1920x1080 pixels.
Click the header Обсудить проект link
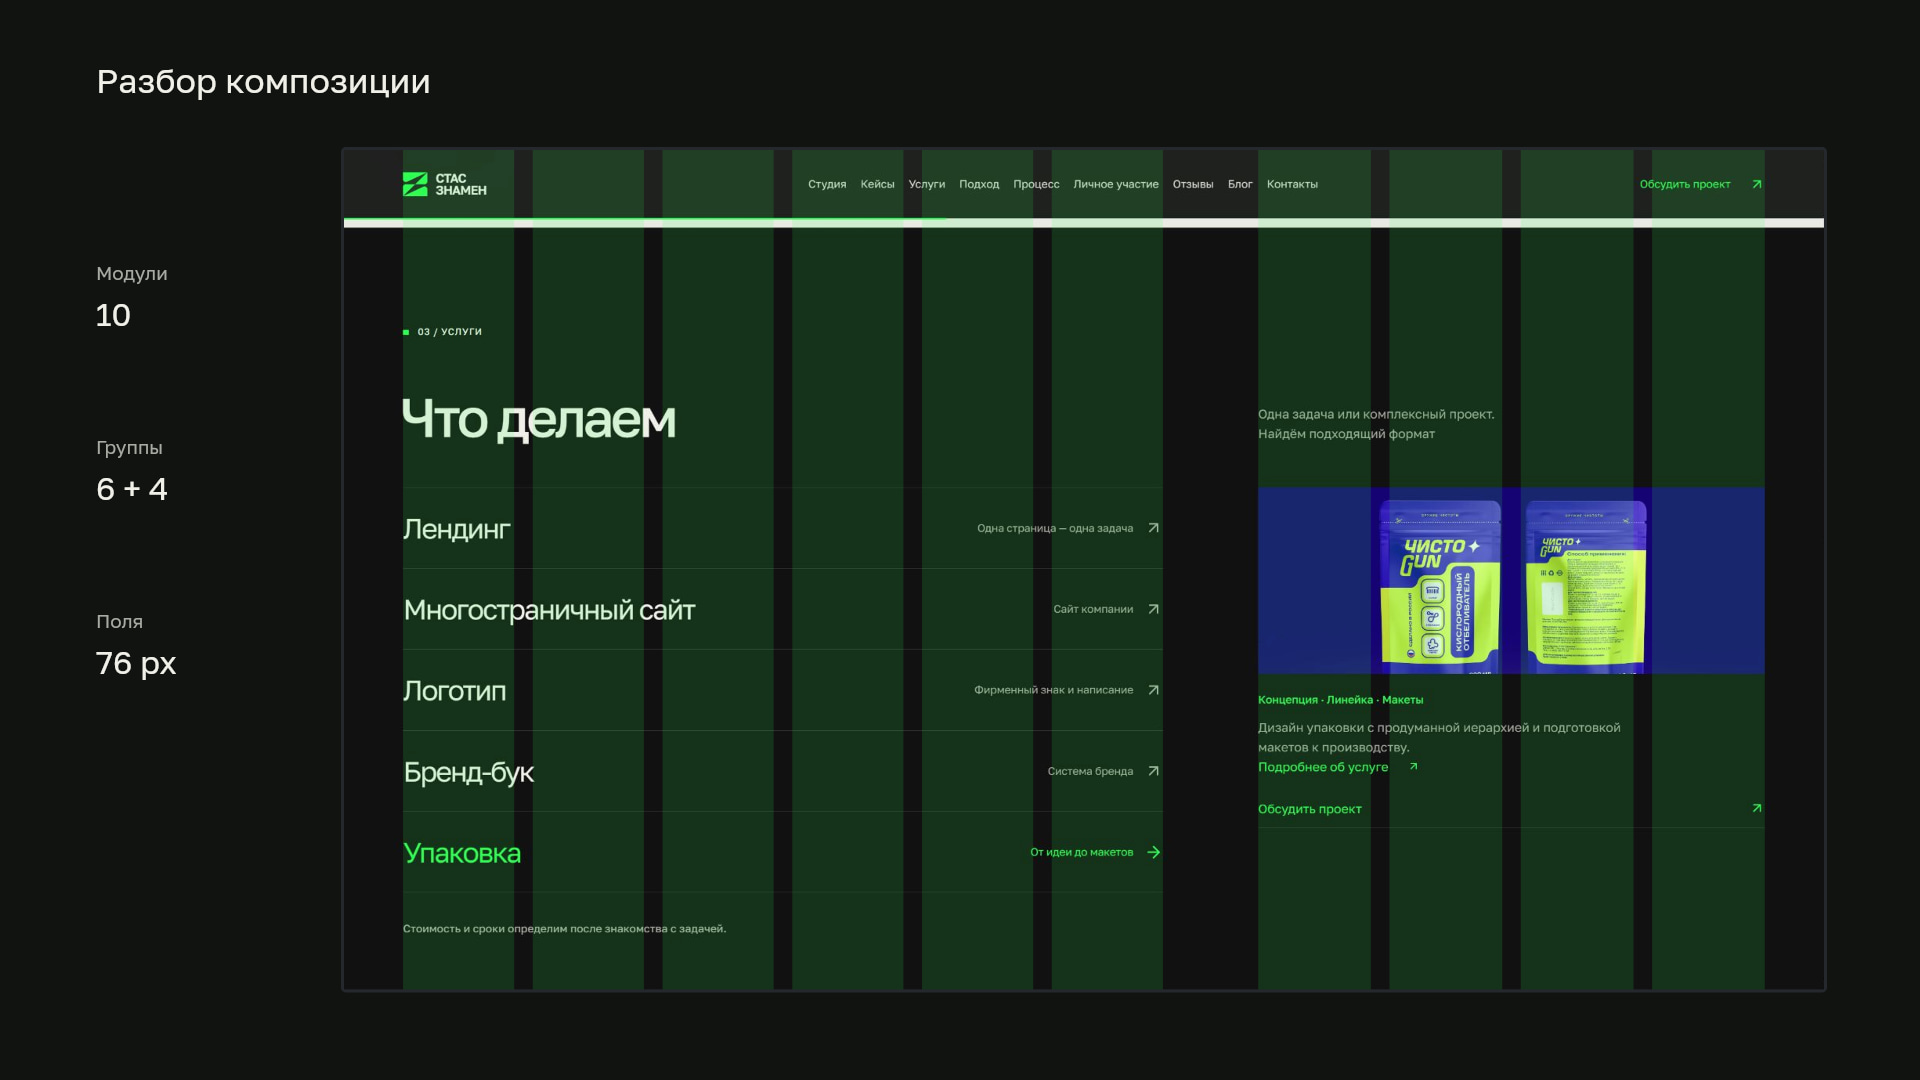1685,184
